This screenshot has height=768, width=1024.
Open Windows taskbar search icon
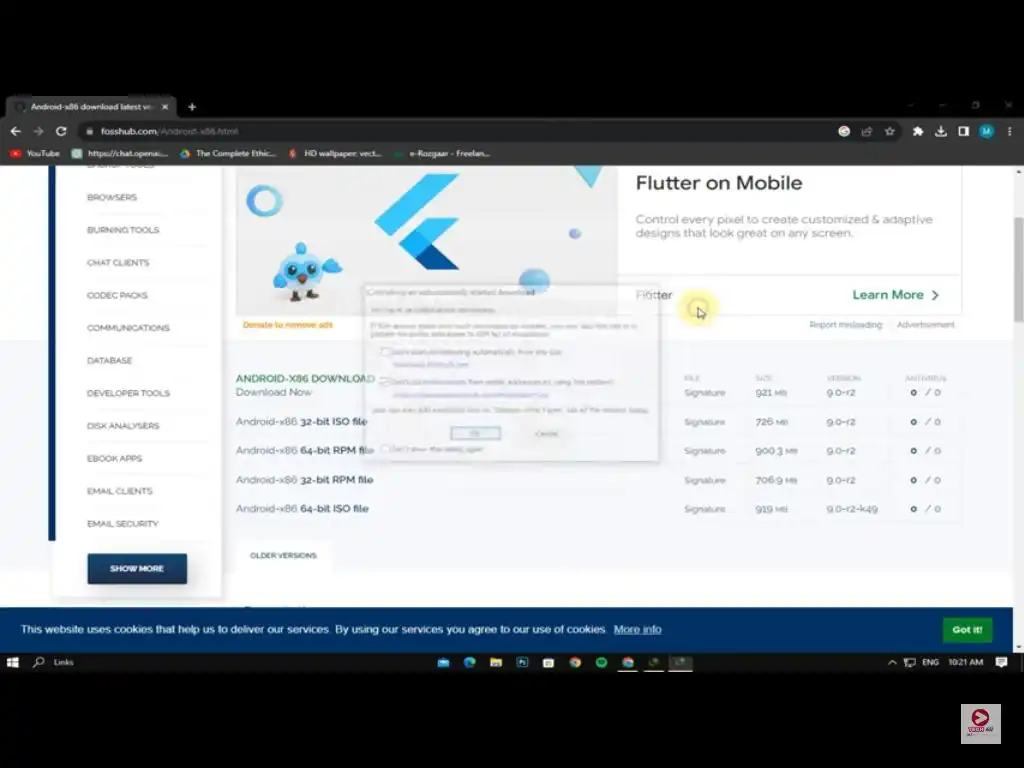[39, 662]
